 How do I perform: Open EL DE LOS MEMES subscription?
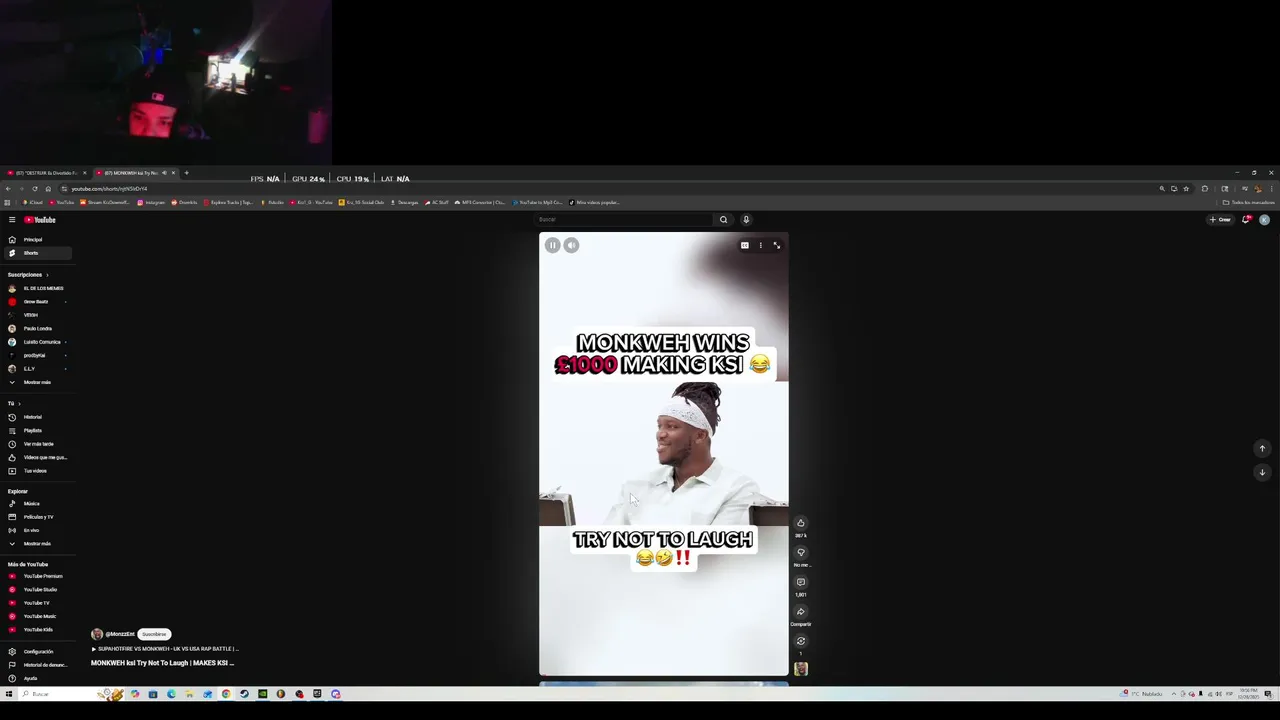36,288
